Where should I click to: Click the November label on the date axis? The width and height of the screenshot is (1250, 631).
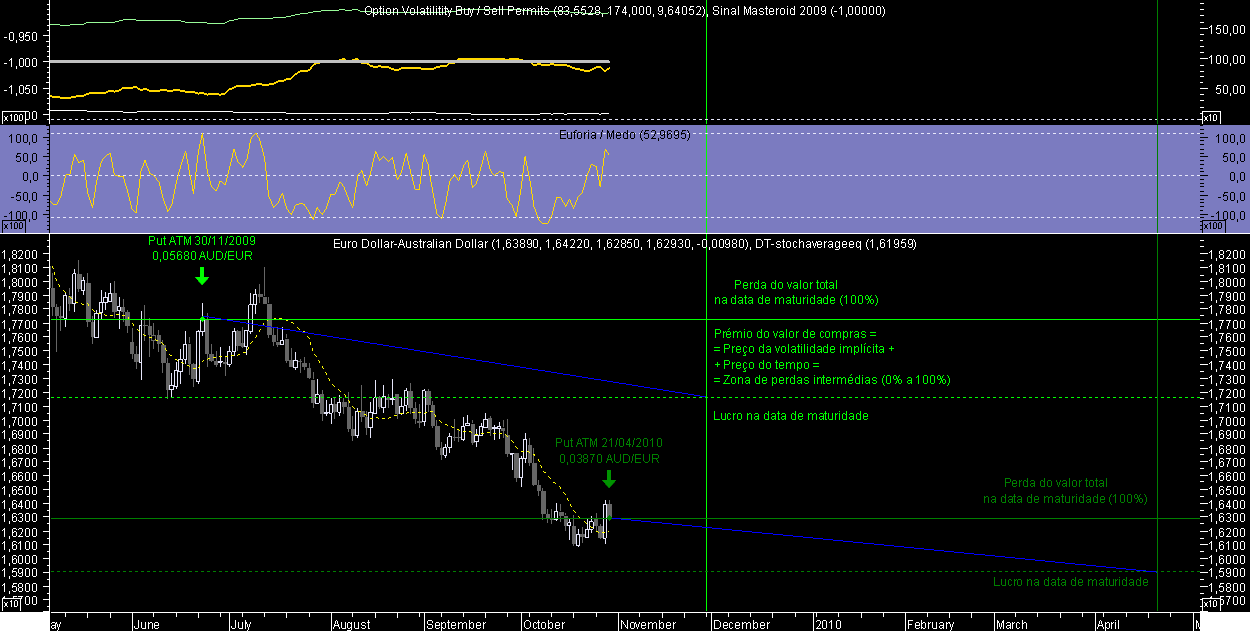(647, 624)
